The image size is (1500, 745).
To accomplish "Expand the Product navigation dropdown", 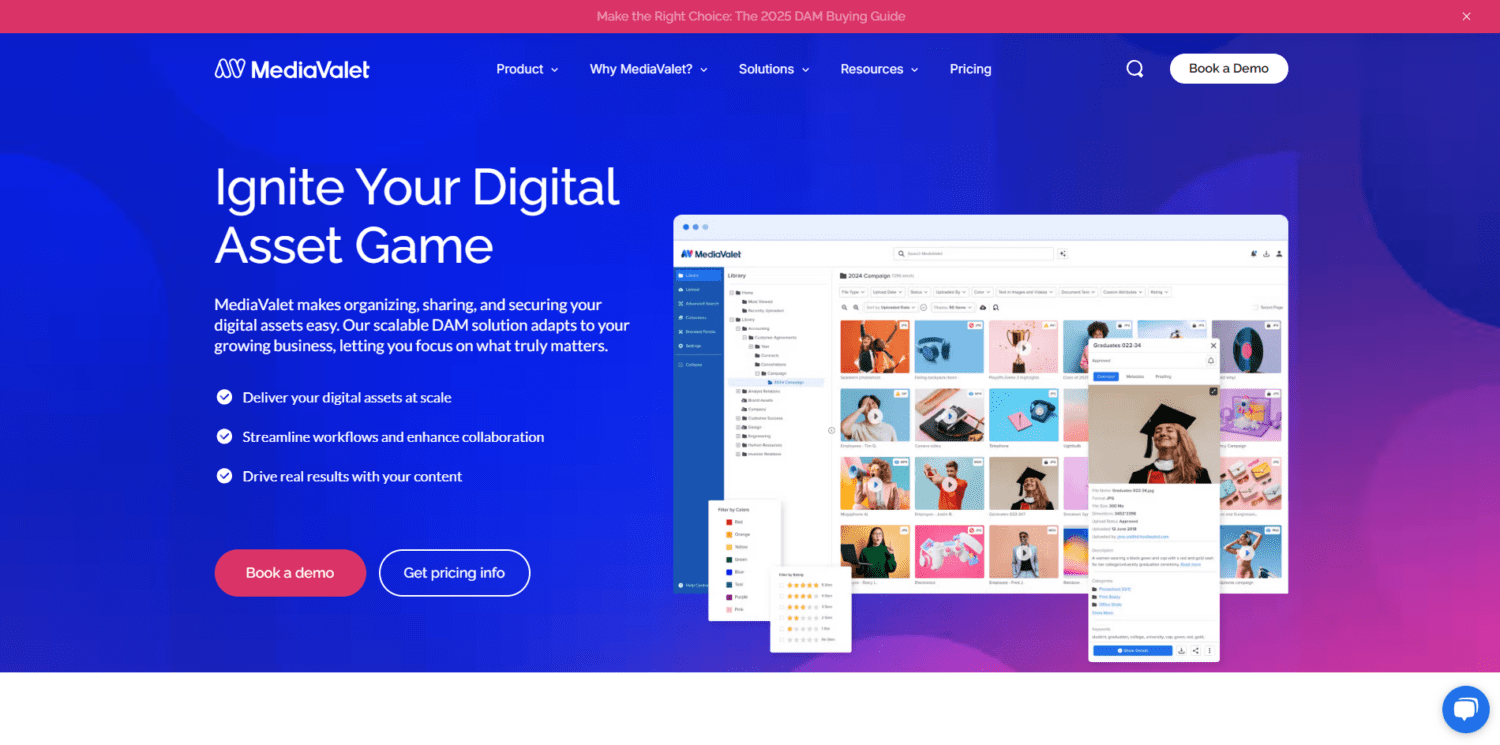I will coord(527,69).
